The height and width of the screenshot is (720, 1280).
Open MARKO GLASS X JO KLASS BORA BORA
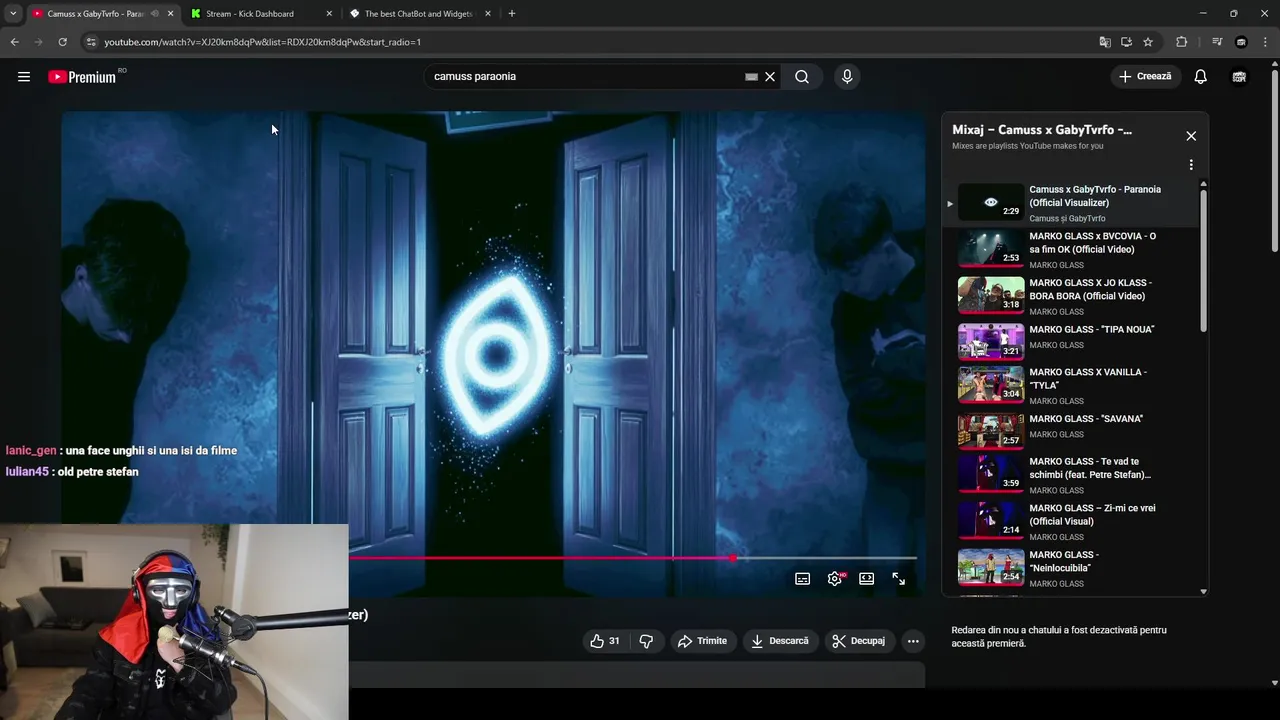pos(1070,296)
